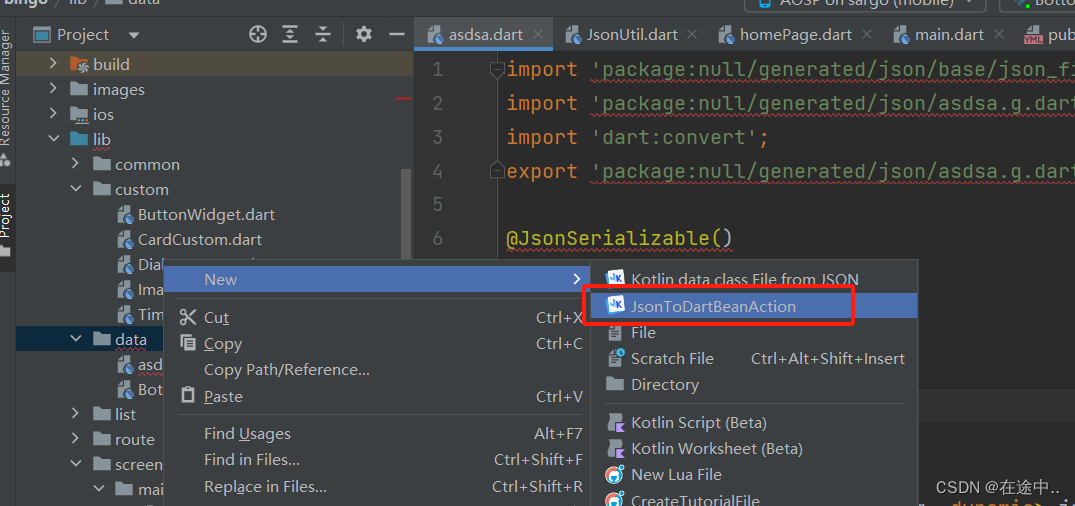Select Kotlin data class File from JSON
The width and height of the screenshot is (1075, 506).
point(754,279)
